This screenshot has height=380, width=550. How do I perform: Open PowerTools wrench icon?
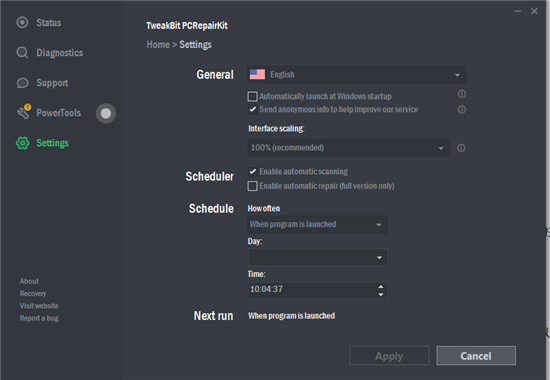(x=24, y=112)
